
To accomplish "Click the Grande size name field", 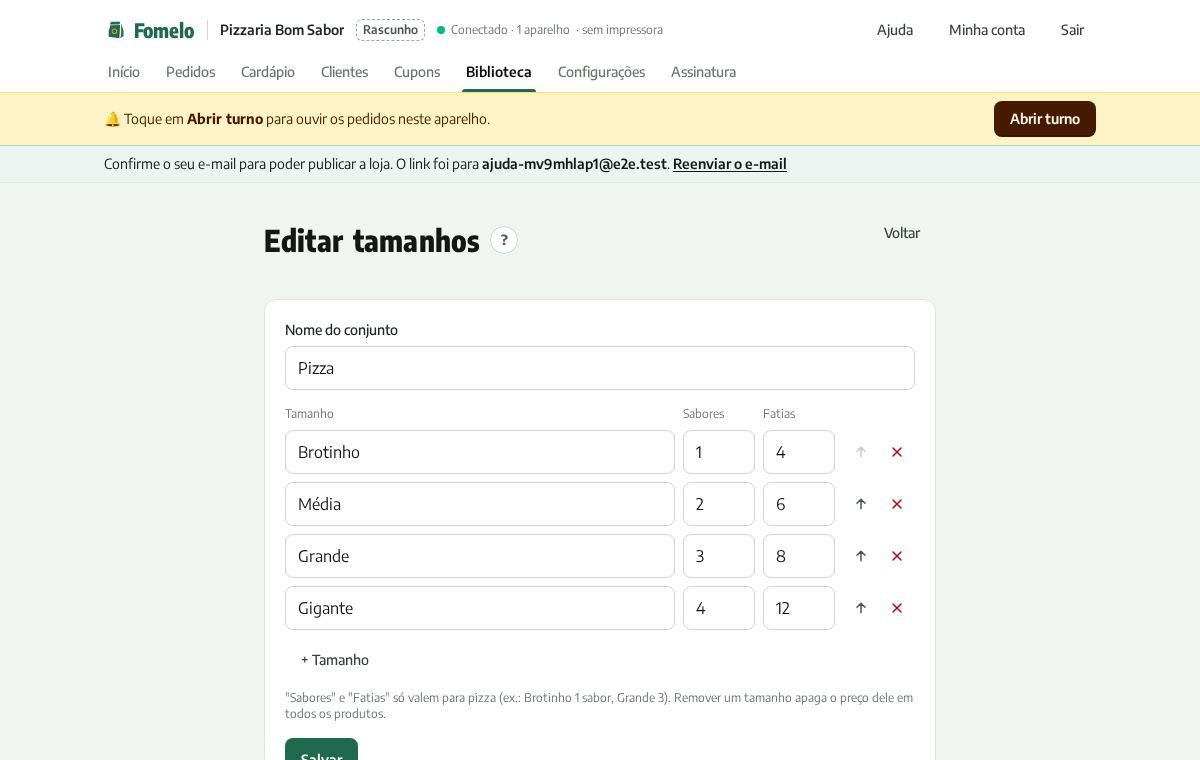I will (480, 556).
